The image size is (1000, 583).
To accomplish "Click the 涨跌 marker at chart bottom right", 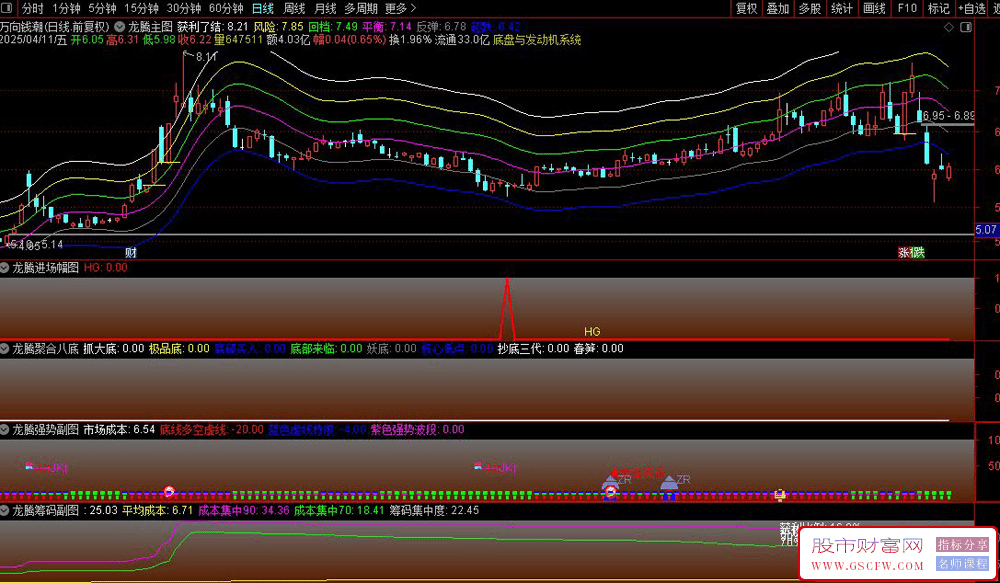I will [911, 252].
